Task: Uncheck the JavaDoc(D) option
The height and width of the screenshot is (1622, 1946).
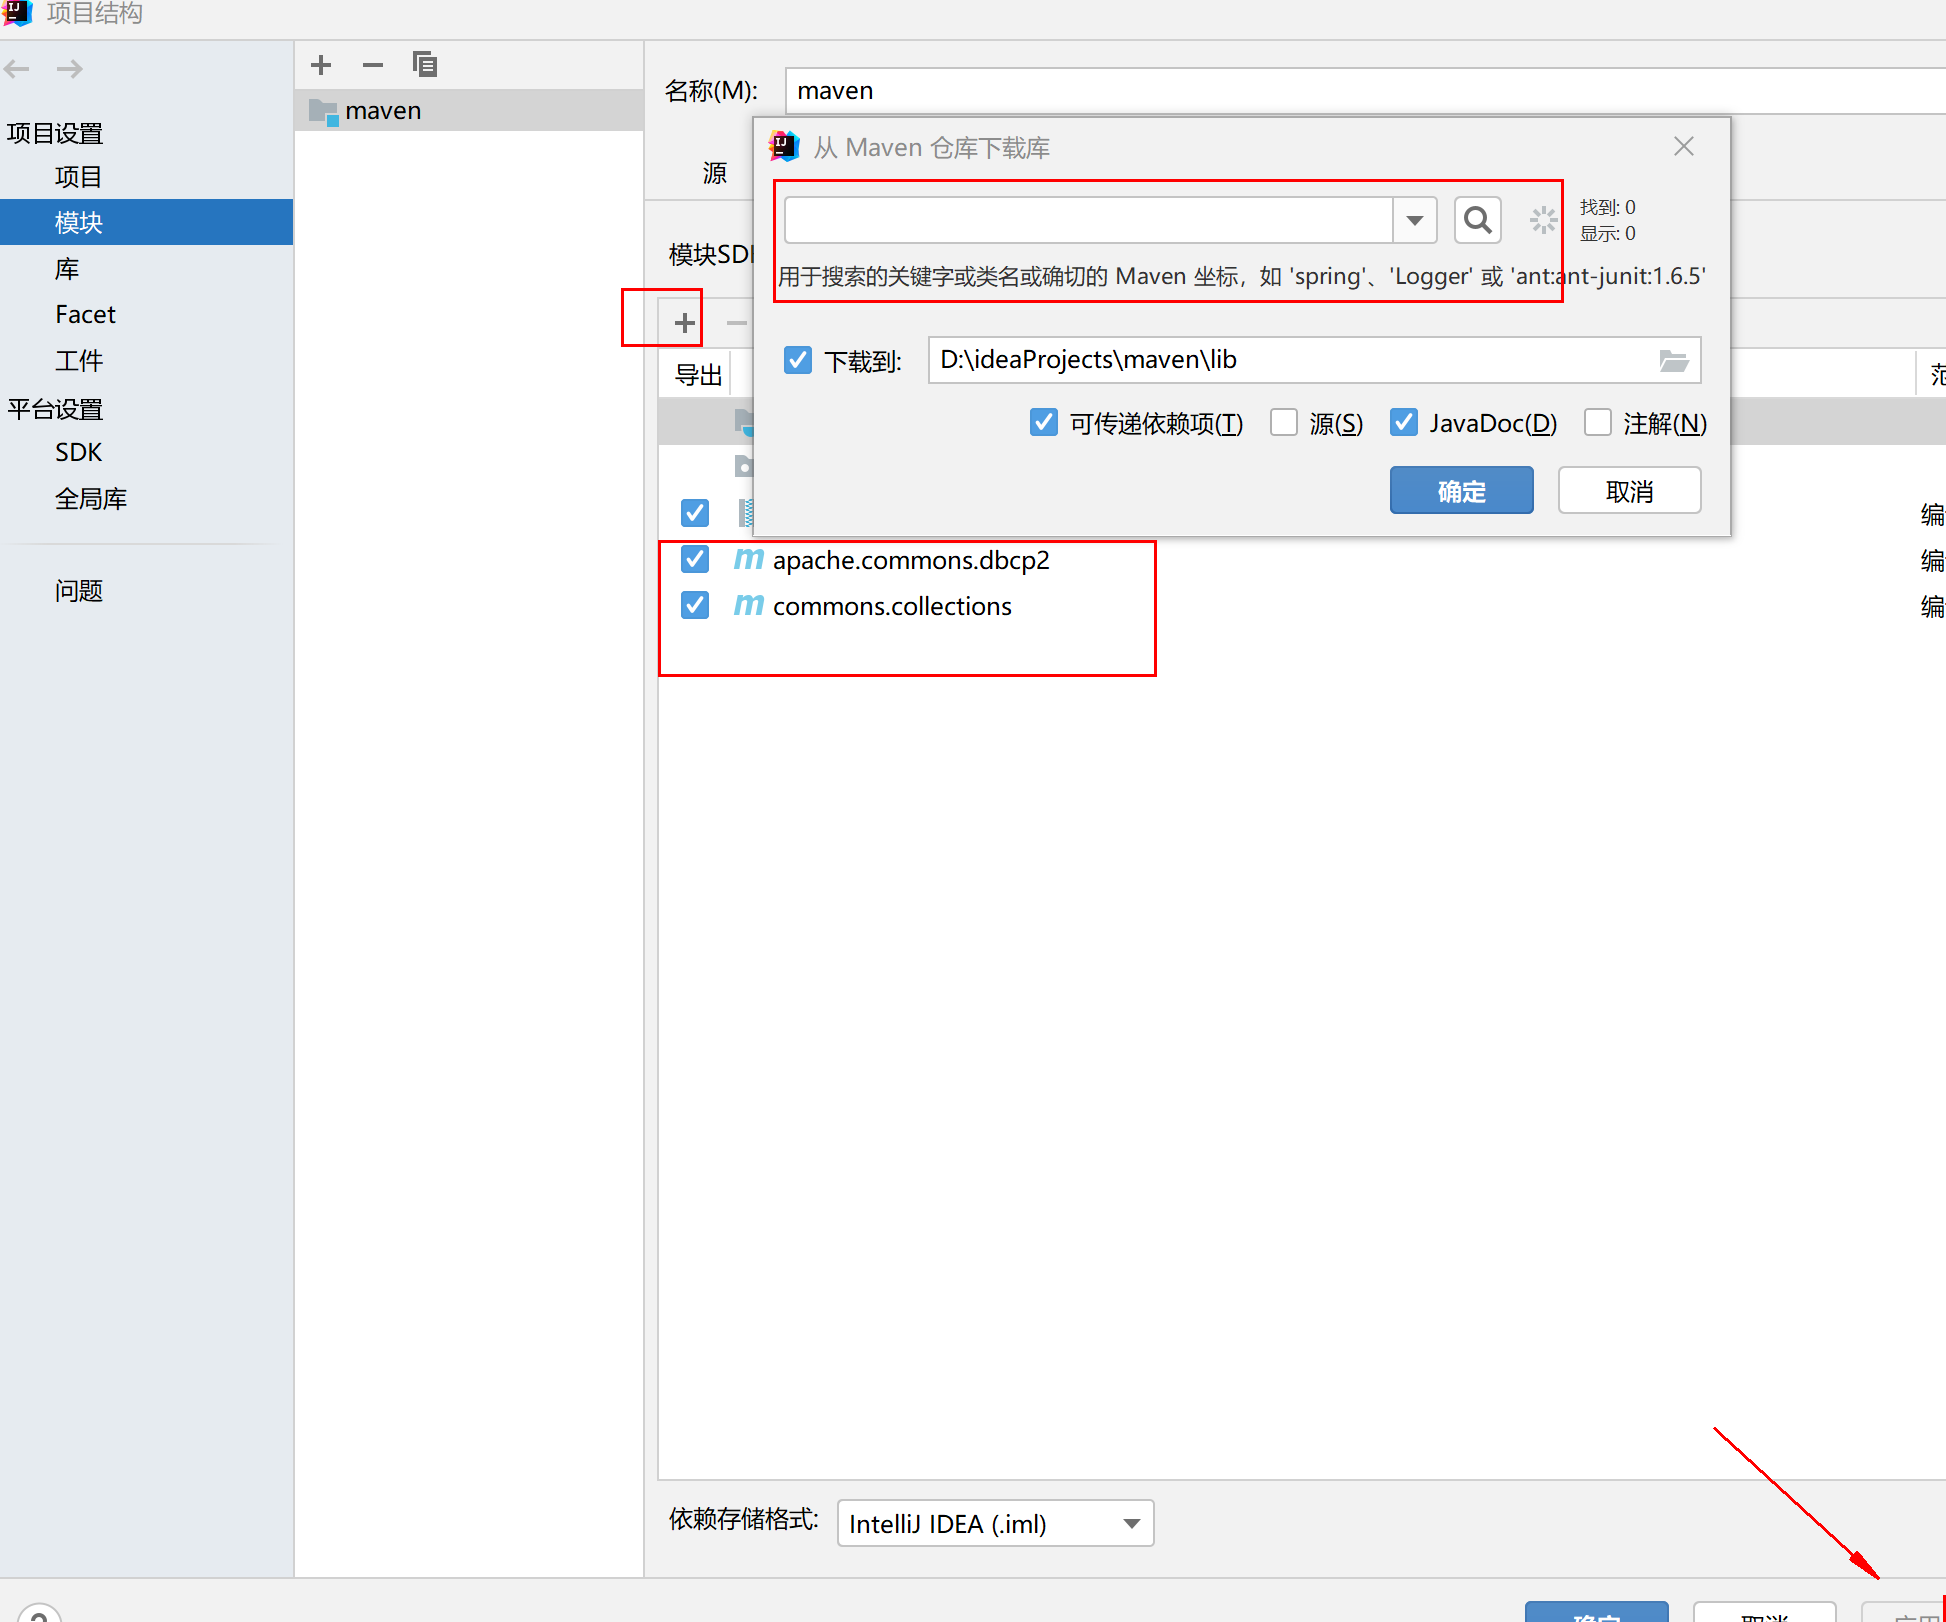Action: point(1404,423)
